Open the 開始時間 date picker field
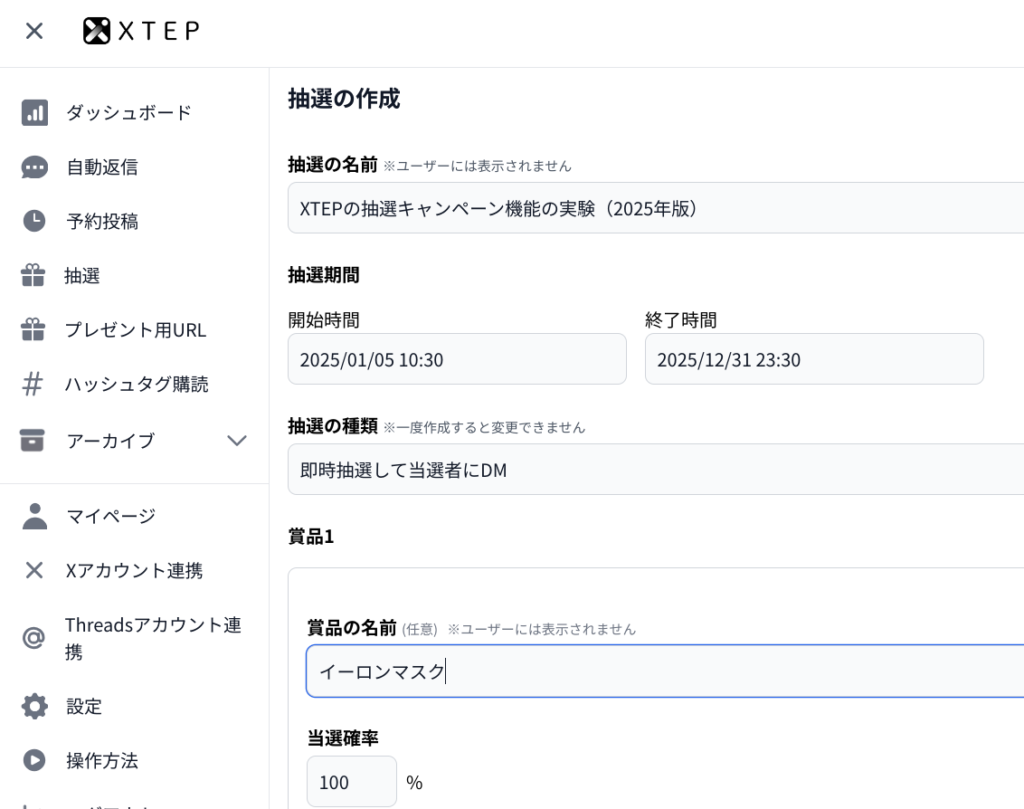This screenshot has width=1024, height=809. [457, 358]
